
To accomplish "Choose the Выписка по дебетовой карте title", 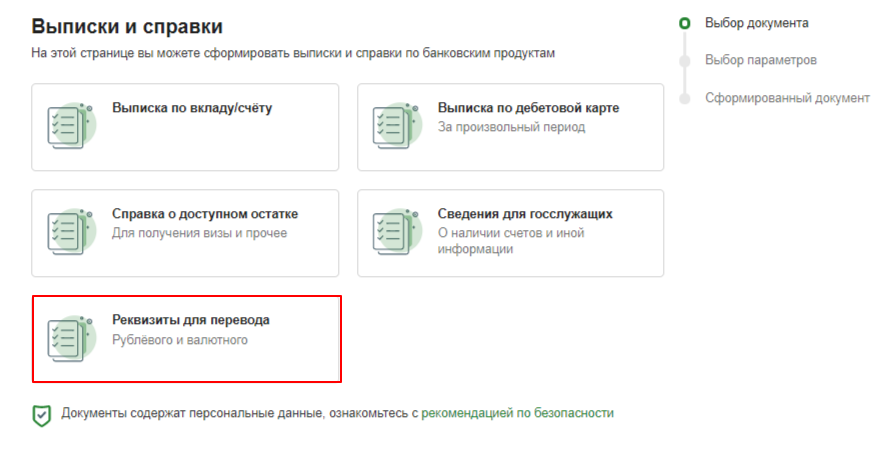I will (x=528, y=108).
